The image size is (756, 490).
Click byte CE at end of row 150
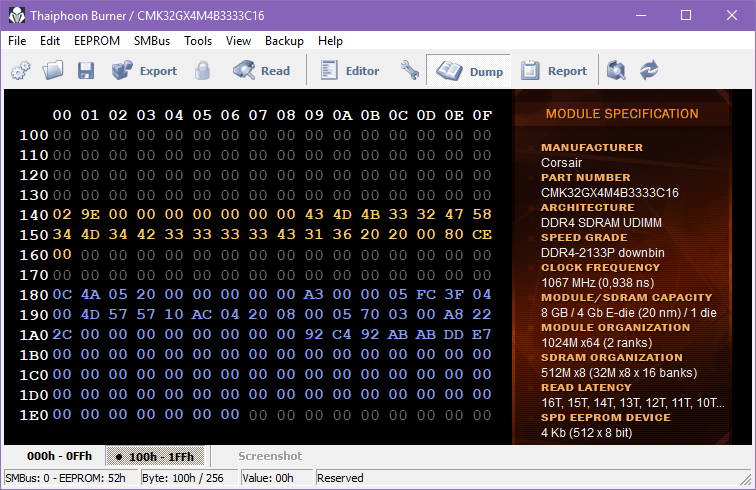[x=482, y=234]
